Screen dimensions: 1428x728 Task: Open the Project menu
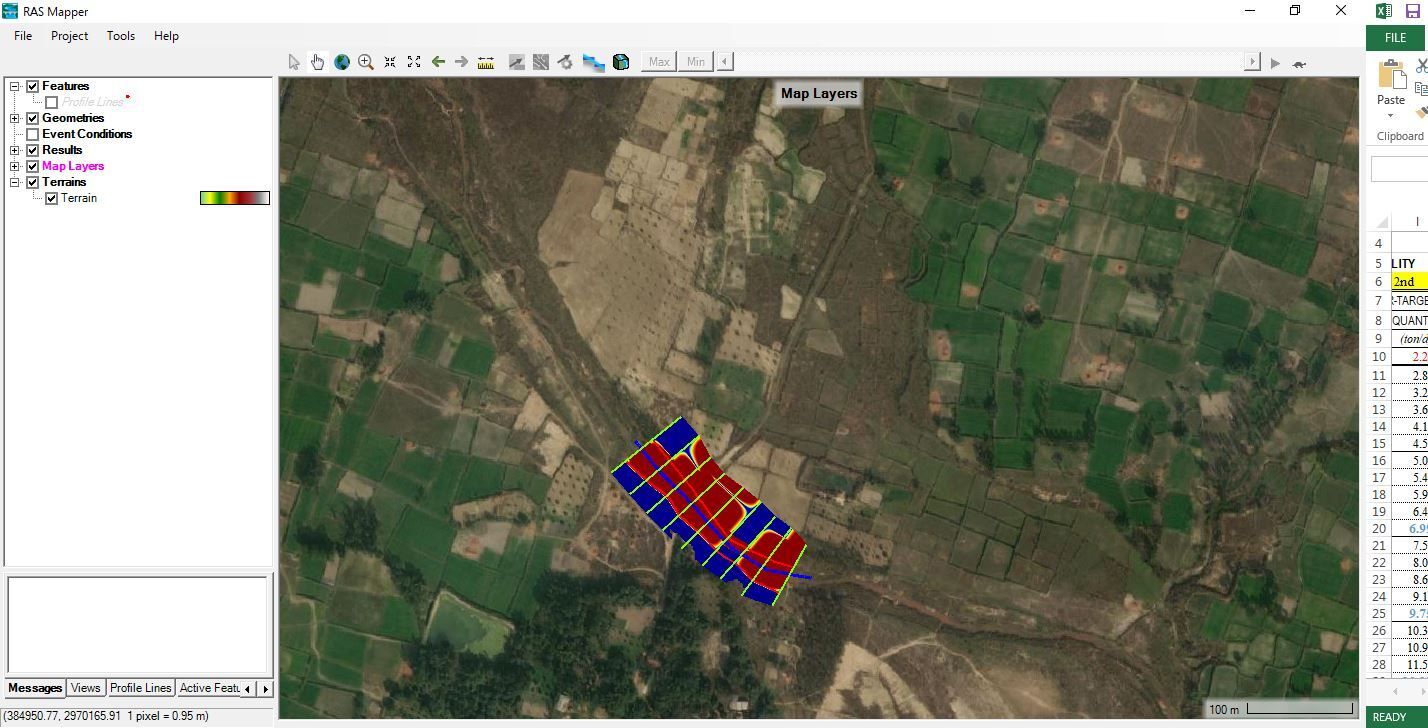[70, 36]
